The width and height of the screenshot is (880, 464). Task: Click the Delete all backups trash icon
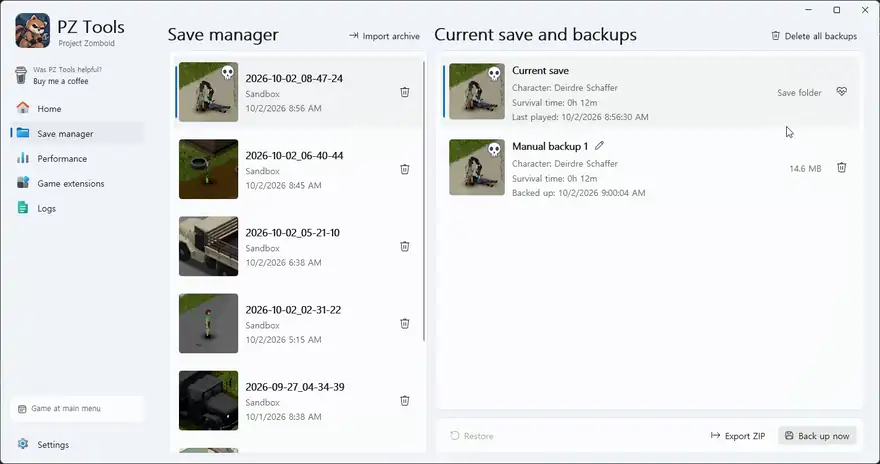pos(776,35)
